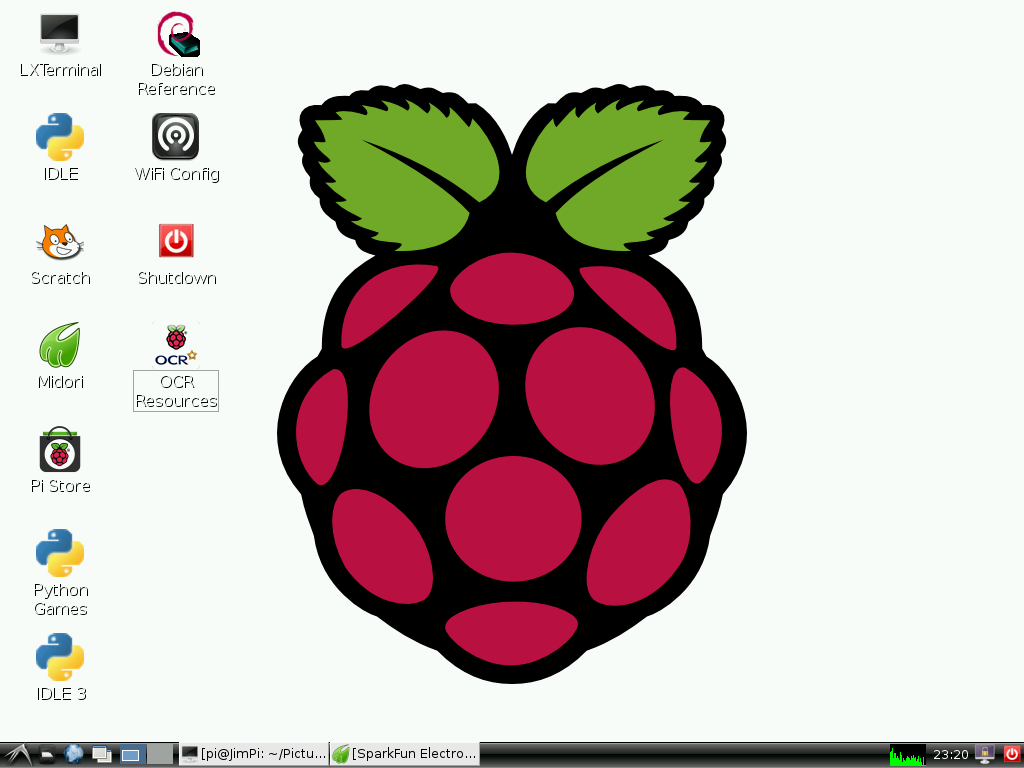This screenshot has height=768, width=1024.
Task: Open the application menu launcher
Action: pos(16,753)
